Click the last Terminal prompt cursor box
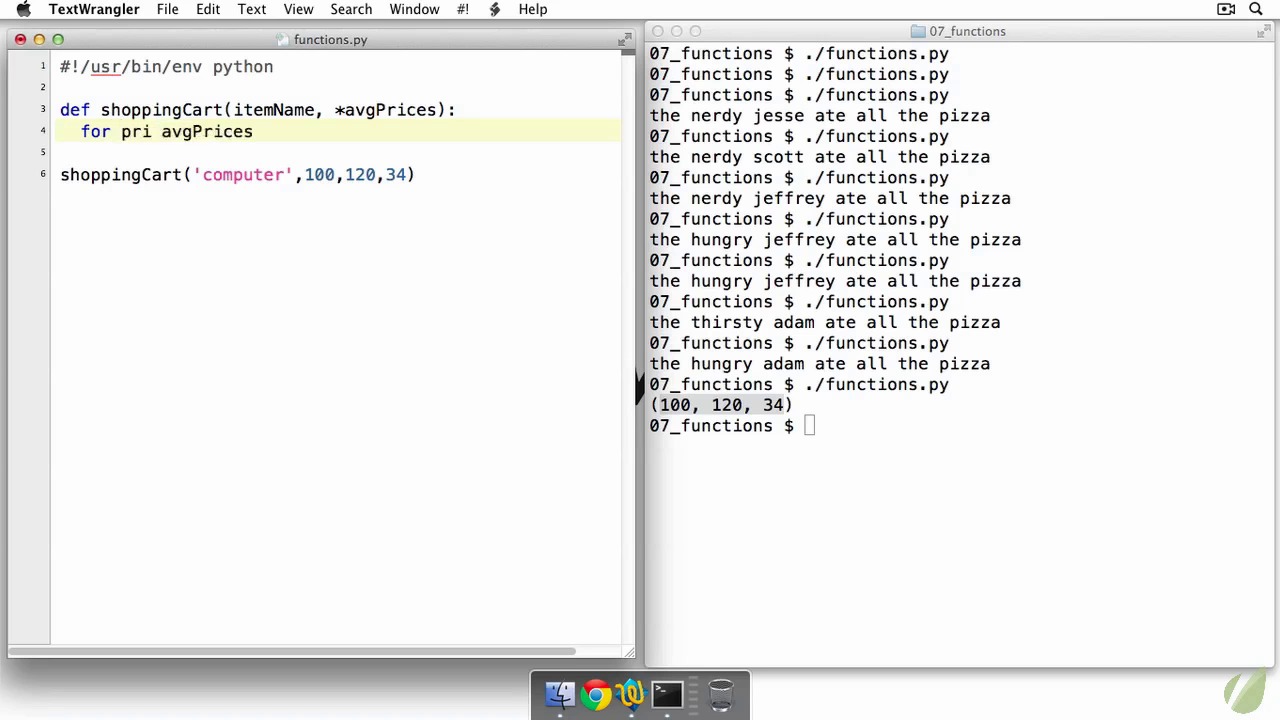 point(809,426)
